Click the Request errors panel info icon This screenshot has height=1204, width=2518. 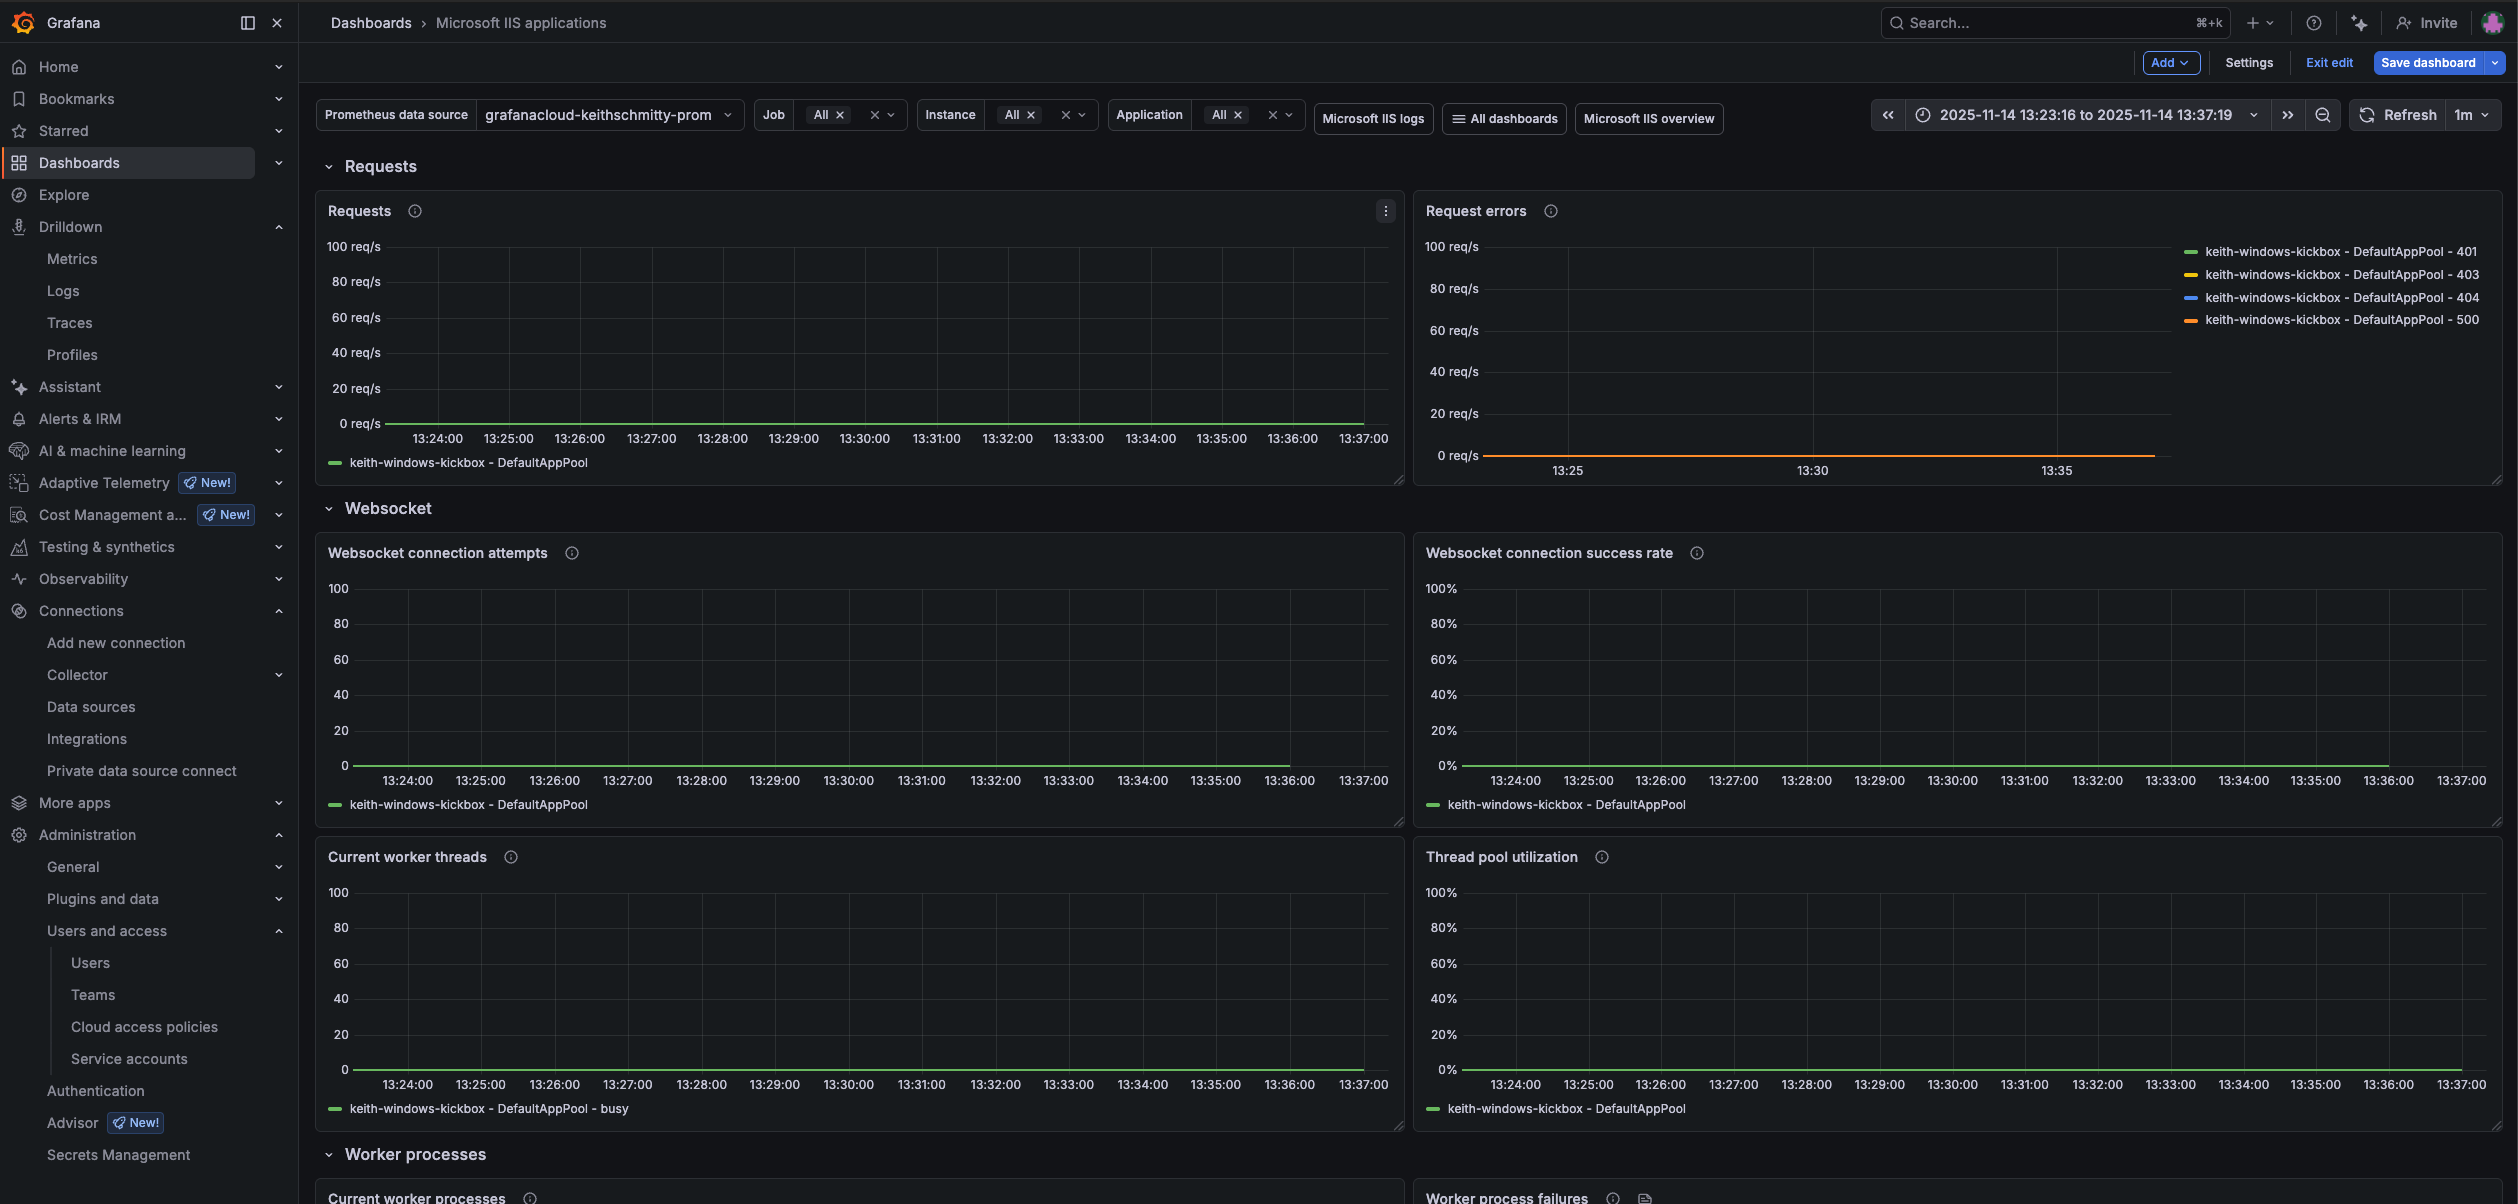click(1550, 211)
